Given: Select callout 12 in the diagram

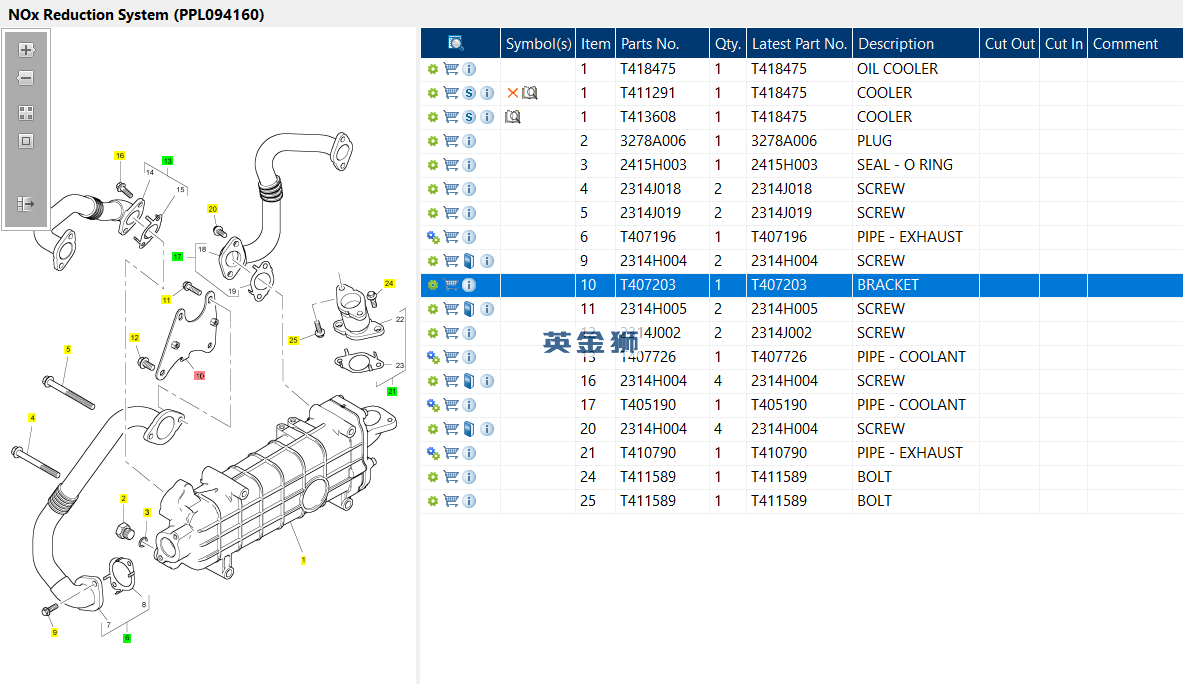Looking at the screenshot, I should click(x=134, y=337).
